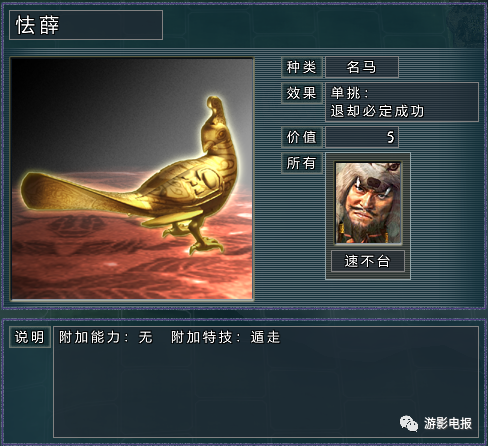The height and width of the screenshot is (446, 488).
Task: Click the 退却必定成功 effect description
Action: (377, 111)
